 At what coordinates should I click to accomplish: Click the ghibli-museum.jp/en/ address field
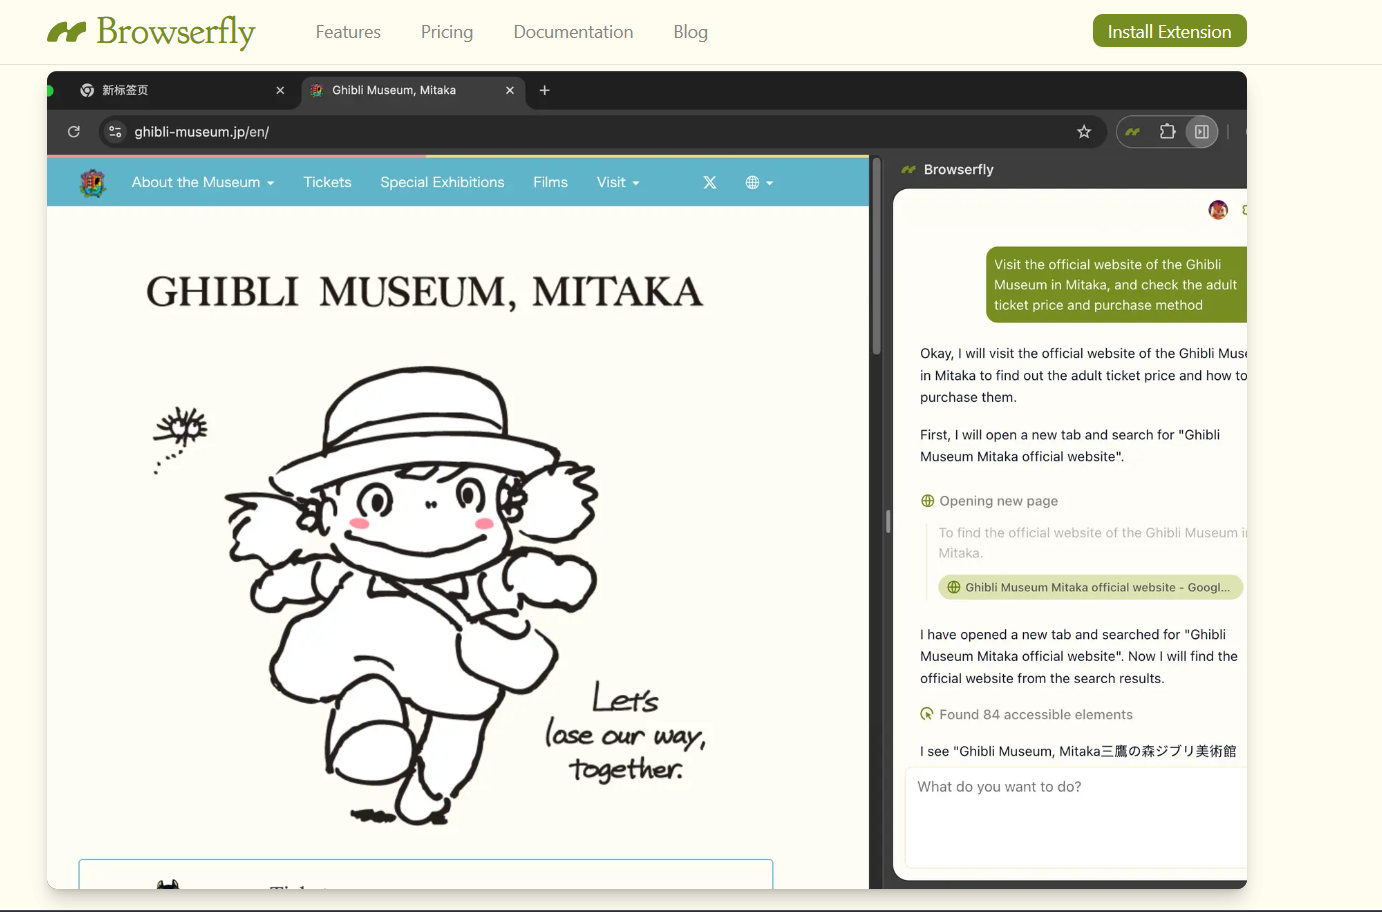coord(600,131)
